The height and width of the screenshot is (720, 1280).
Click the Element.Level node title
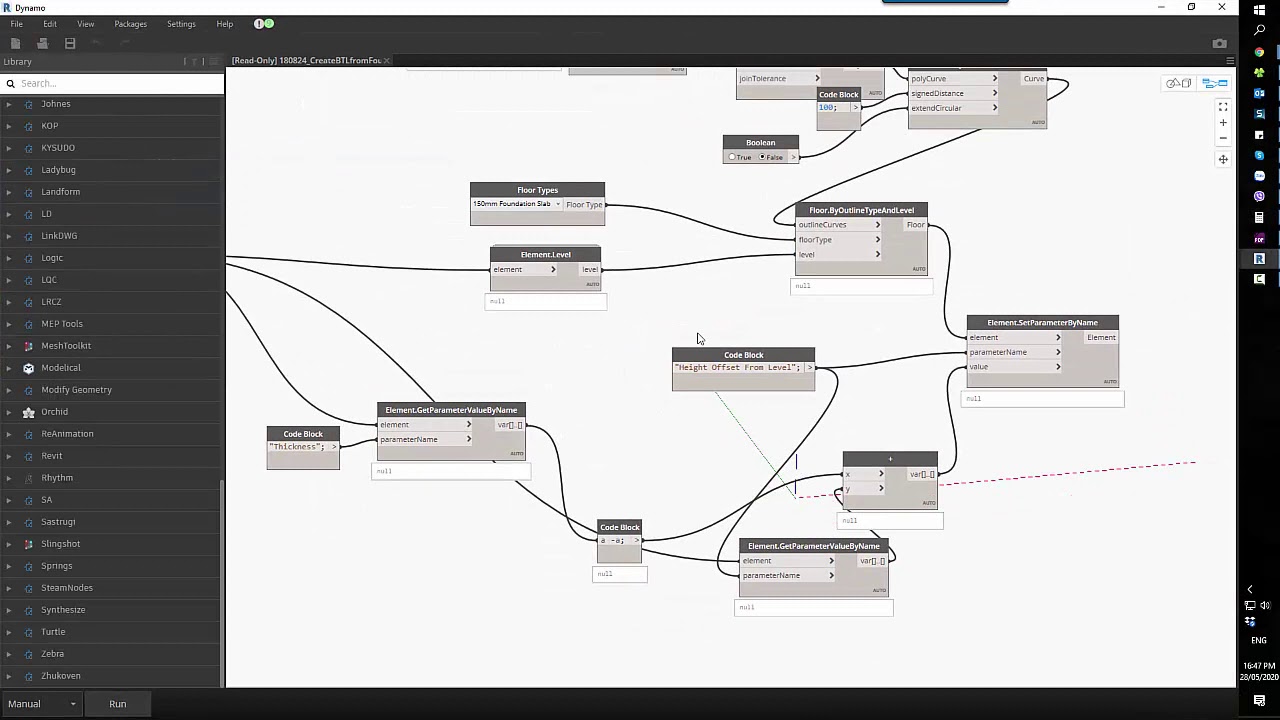[545, 254]
